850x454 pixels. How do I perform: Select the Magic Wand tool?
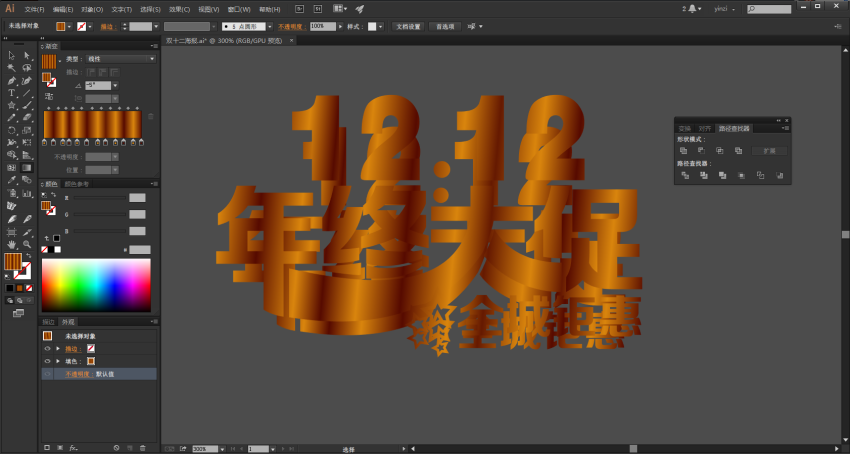11,68
